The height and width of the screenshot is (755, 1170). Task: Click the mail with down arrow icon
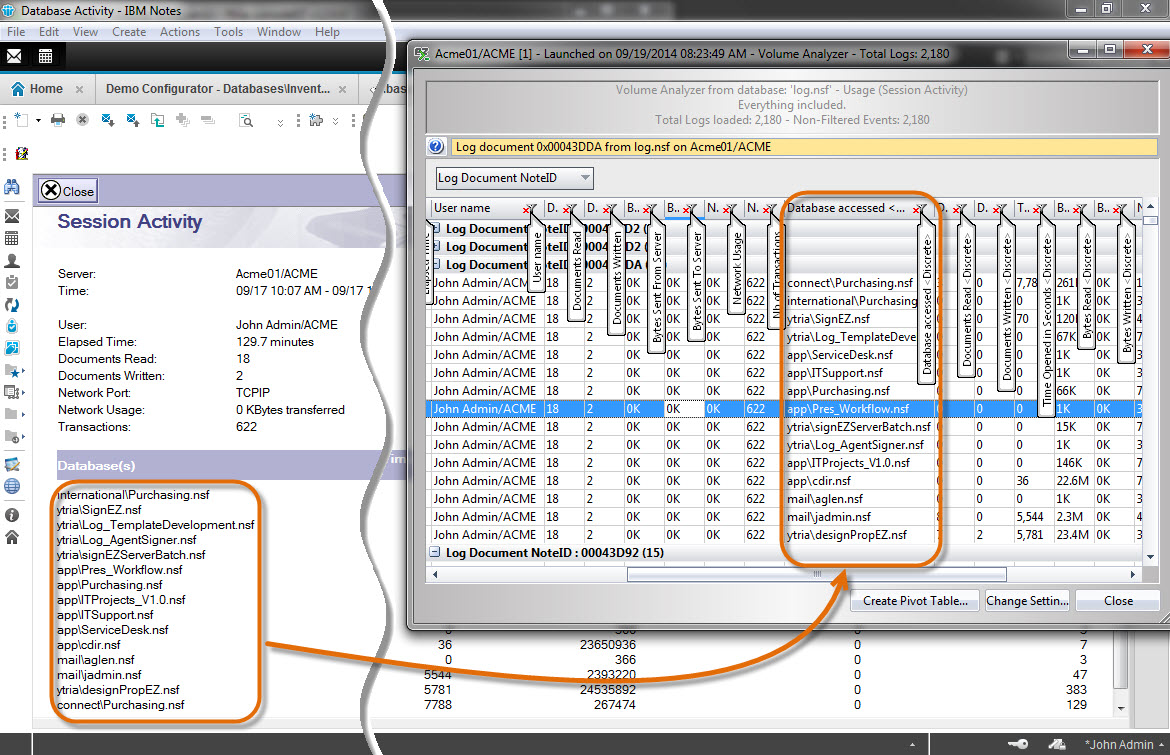coord(107,120)
